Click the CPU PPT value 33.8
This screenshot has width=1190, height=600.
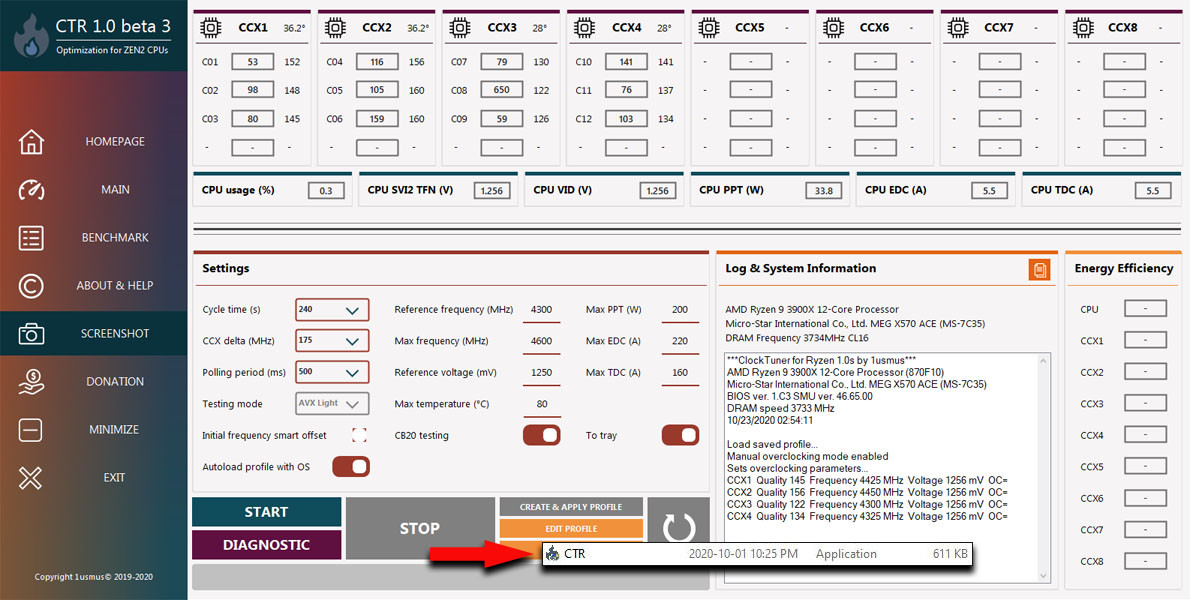click(823, 190)
